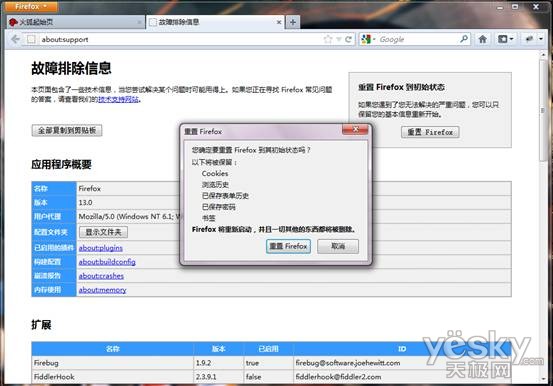Open the bookmarks menu toolbar button
553x386 pixels.
505,39
